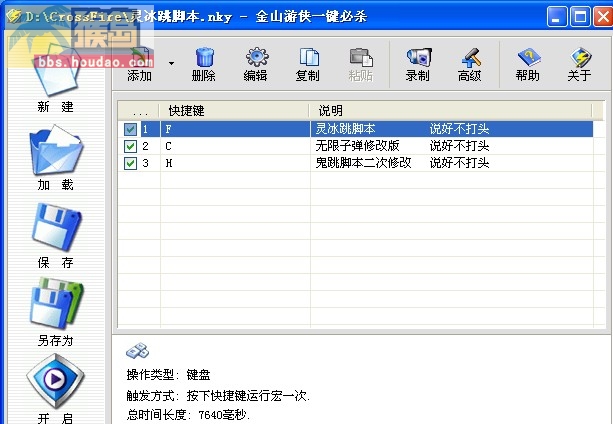Click the 总时间长度: 7640毫秒 text
Viewport: 613px width, 424px height.
[188, 414]
